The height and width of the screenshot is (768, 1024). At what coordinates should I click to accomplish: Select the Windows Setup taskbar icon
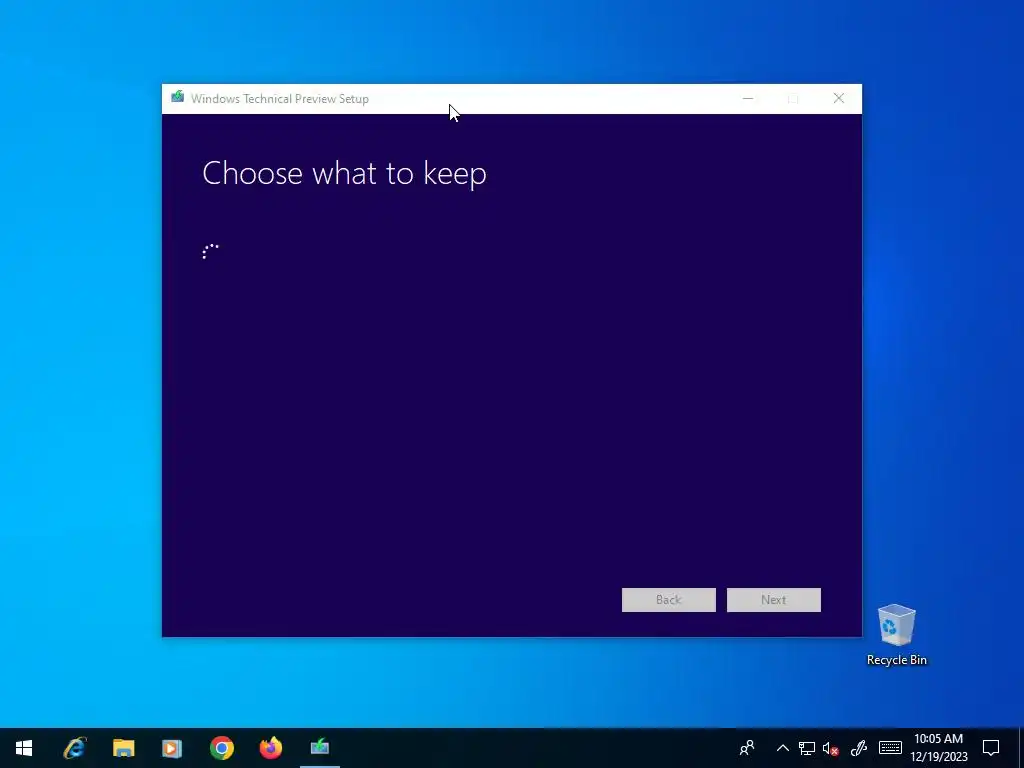(x=319, y=748)
